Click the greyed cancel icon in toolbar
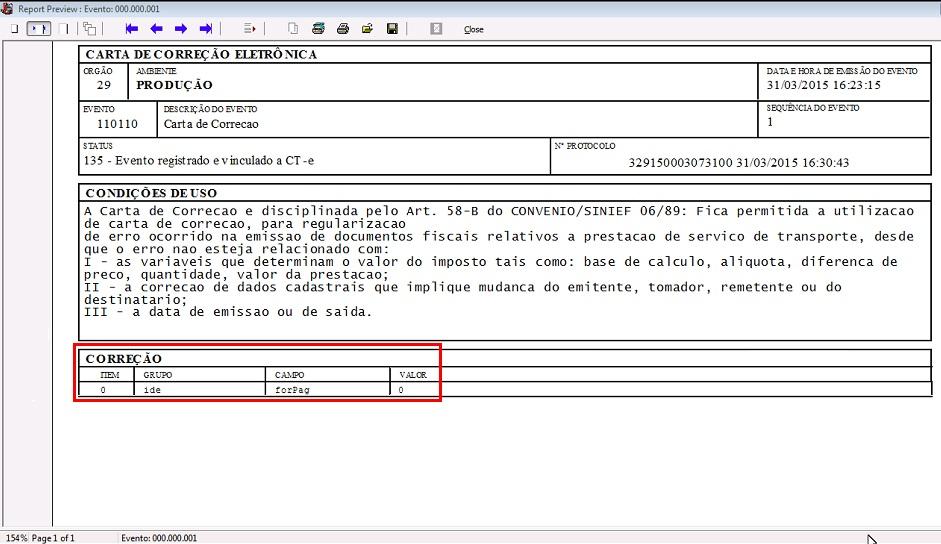The width and height of the screenshot is (941, 544). 436,29
